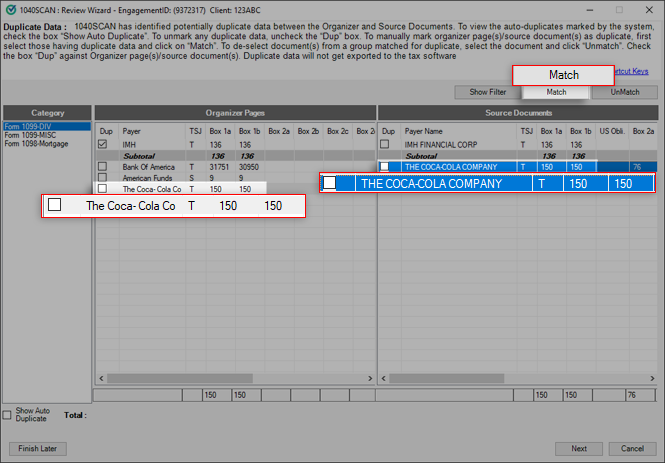Click the 1040SCAN app icon in title bar
This screenshot has height=463, width=665.
pos(10,10)
